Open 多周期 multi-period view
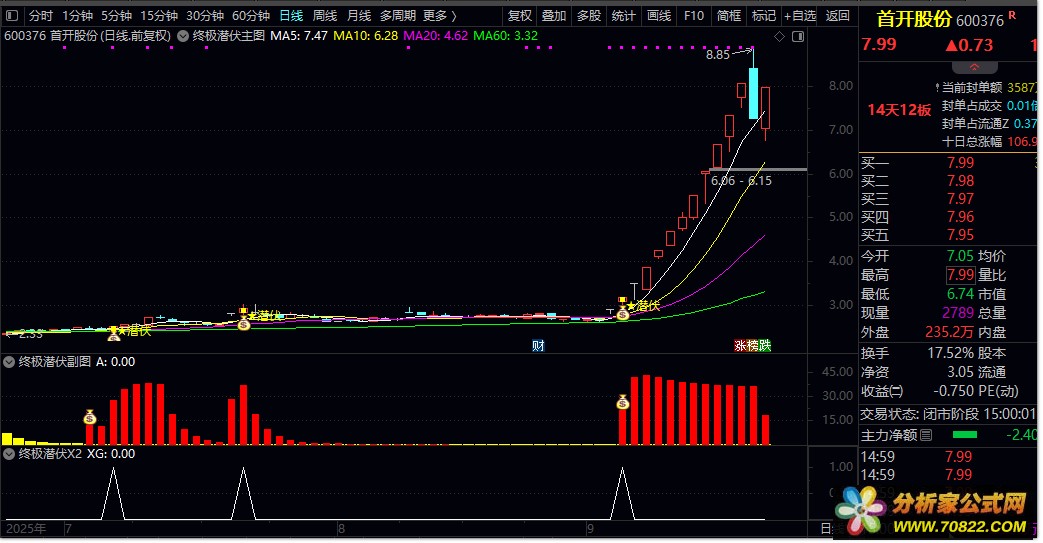This screenshot has width=1043, height=543. click(x=398, y=15)
